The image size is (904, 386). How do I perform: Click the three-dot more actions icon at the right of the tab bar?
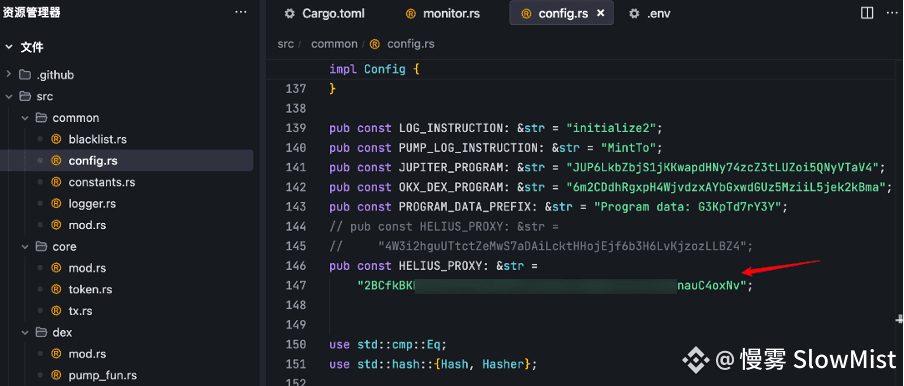click(x=892, y=13)
